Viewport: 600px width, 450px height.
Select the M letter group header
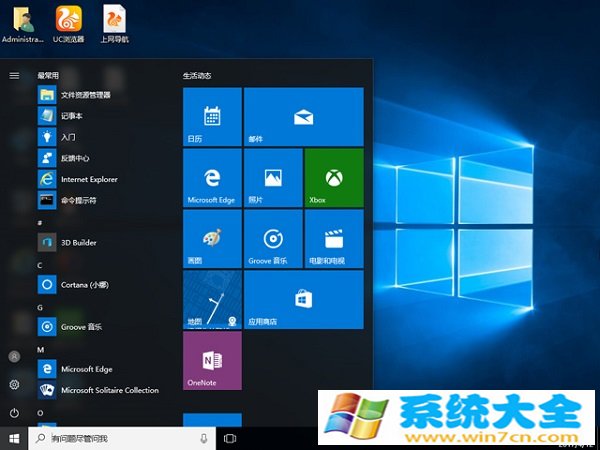point(41,350)
